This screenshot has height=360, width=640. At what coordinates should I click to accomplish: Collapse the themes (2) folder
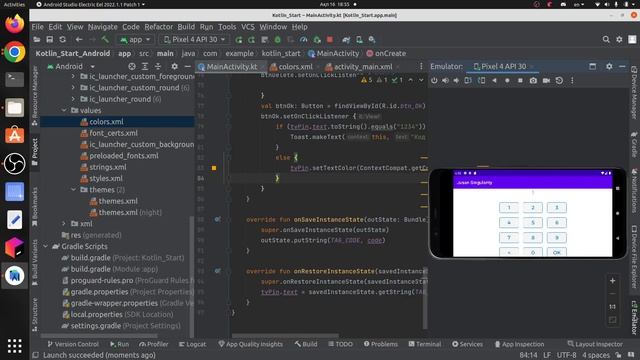pyautogui.click(x=73, y=190)
